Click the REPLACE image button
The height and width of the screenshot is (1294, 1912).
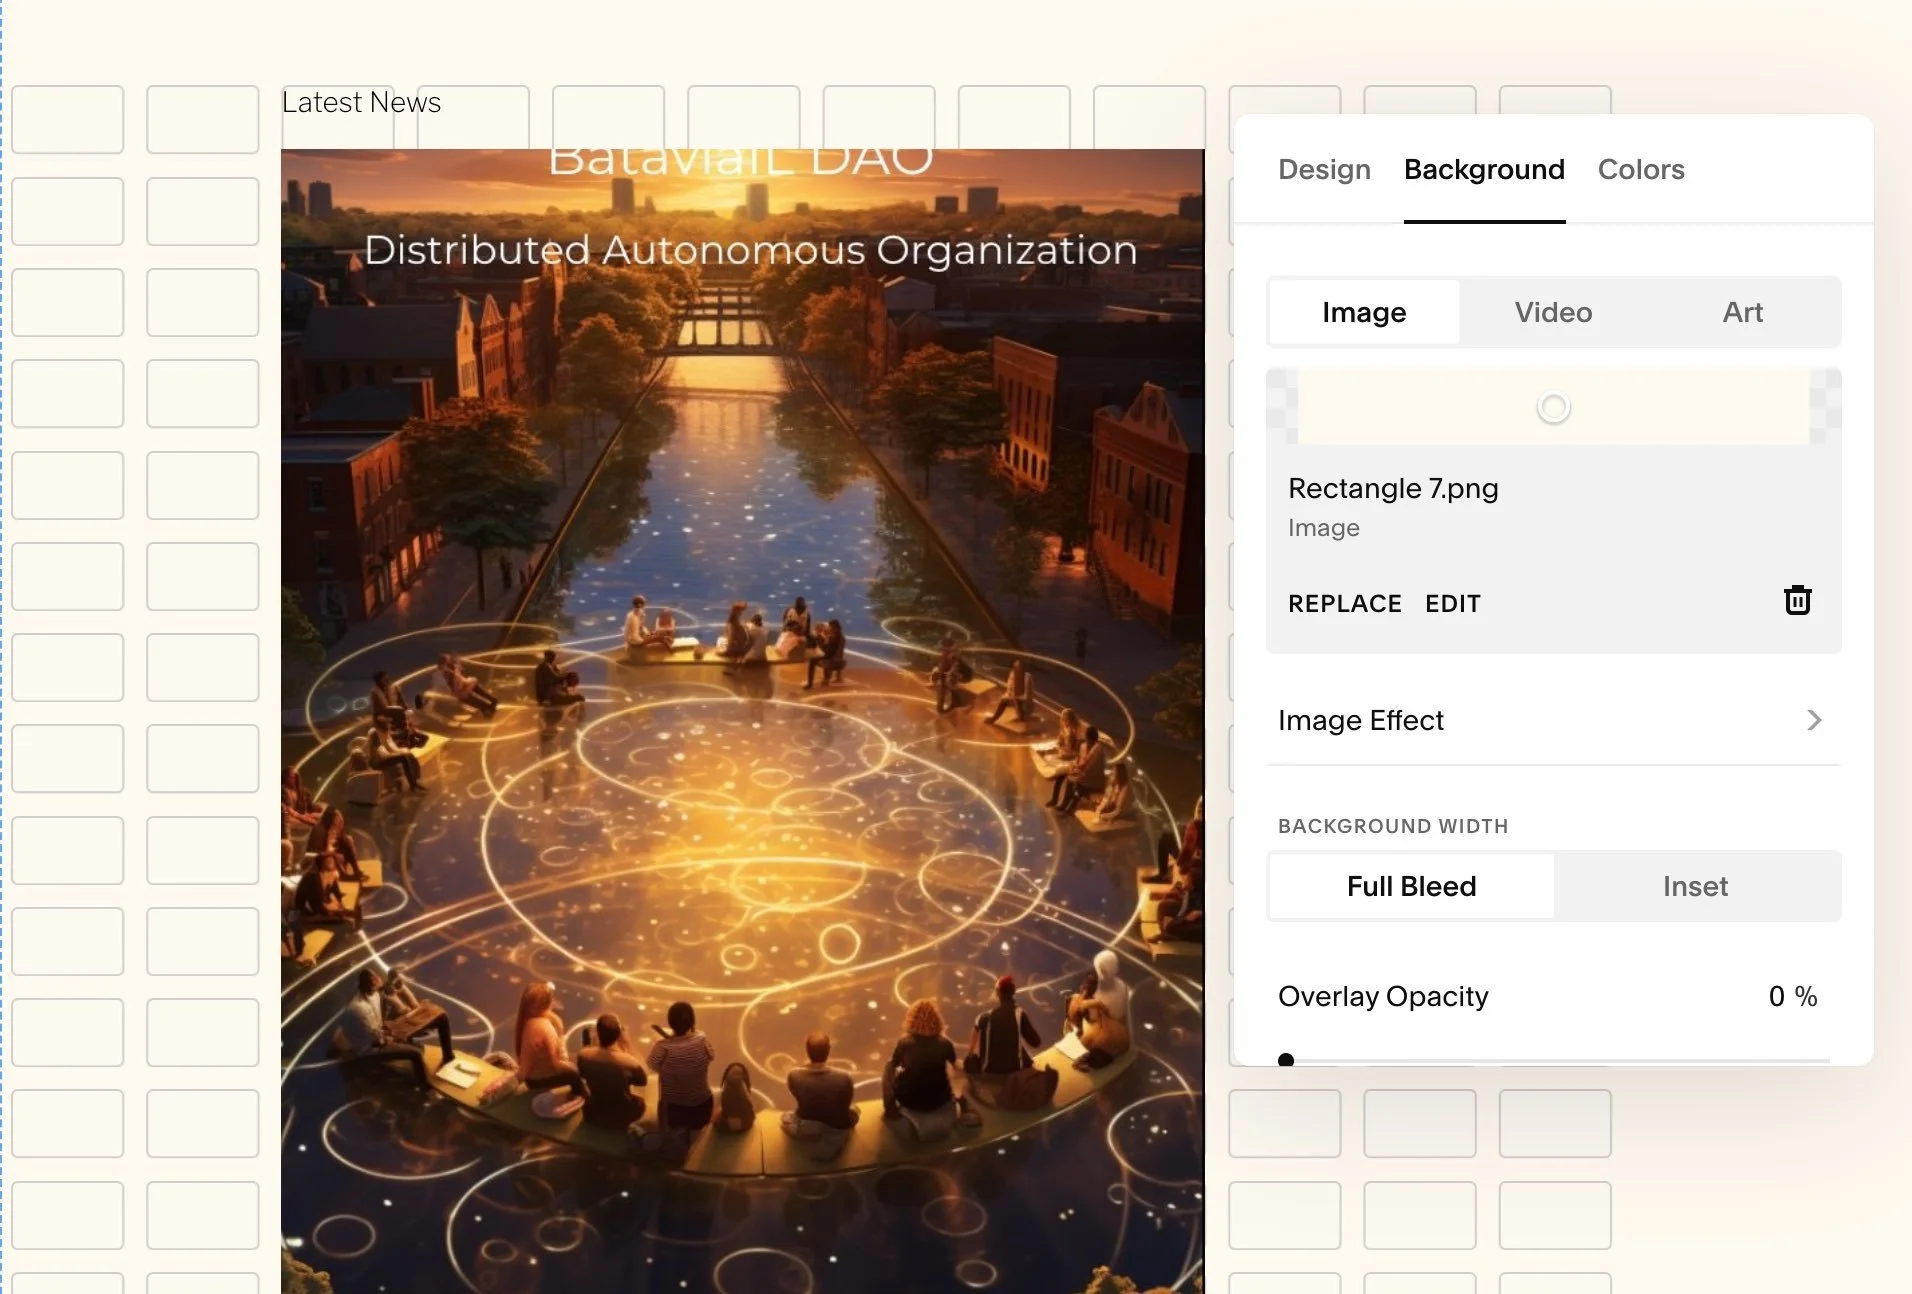pos(1344,604)
